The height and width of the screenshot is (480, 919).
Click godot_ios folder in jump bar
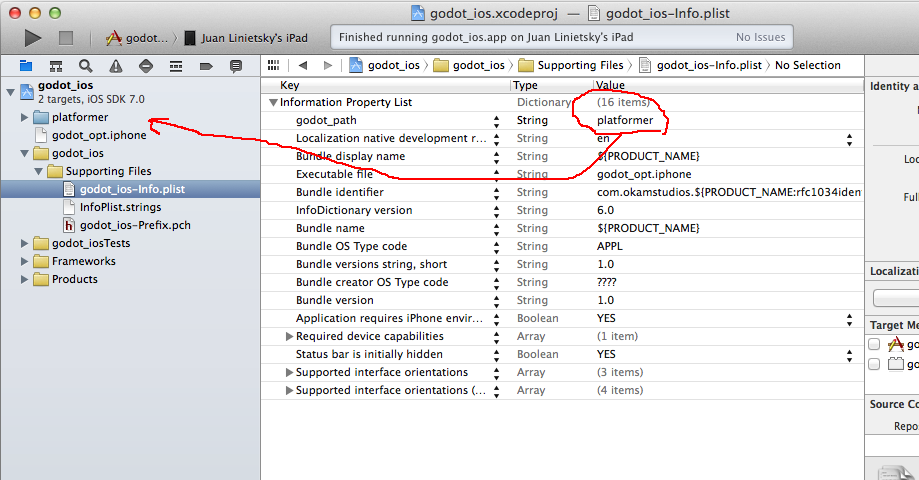point(469,65)
